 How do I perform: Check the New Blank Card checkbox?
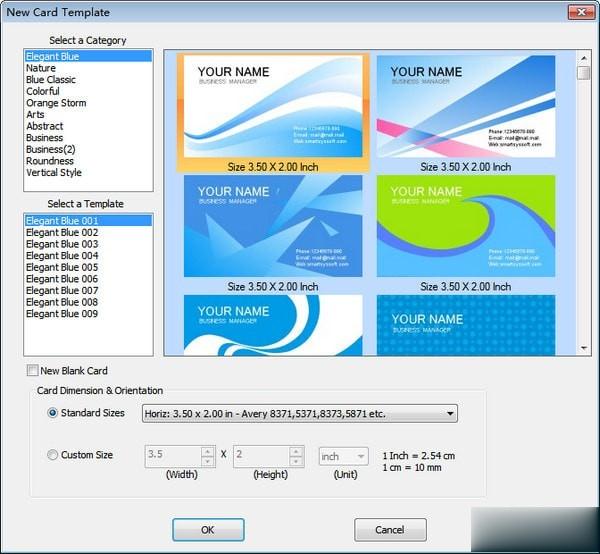pos(33,370)
